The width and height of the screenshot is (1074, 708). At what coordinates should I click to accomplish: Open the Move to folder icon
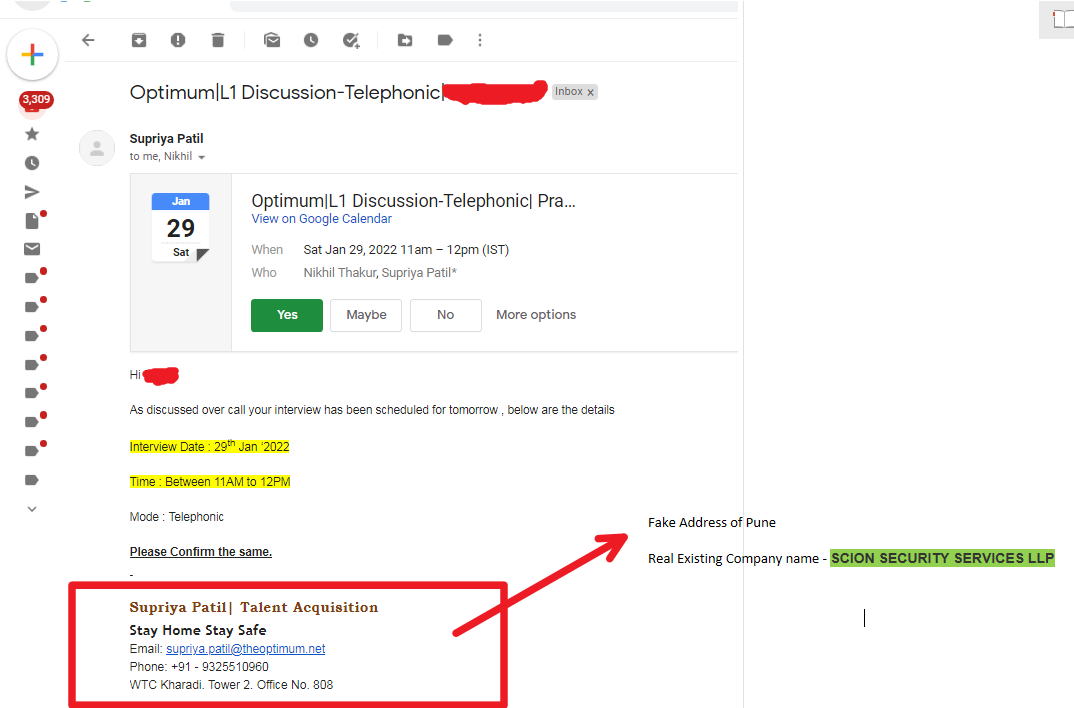pos(405,40)
